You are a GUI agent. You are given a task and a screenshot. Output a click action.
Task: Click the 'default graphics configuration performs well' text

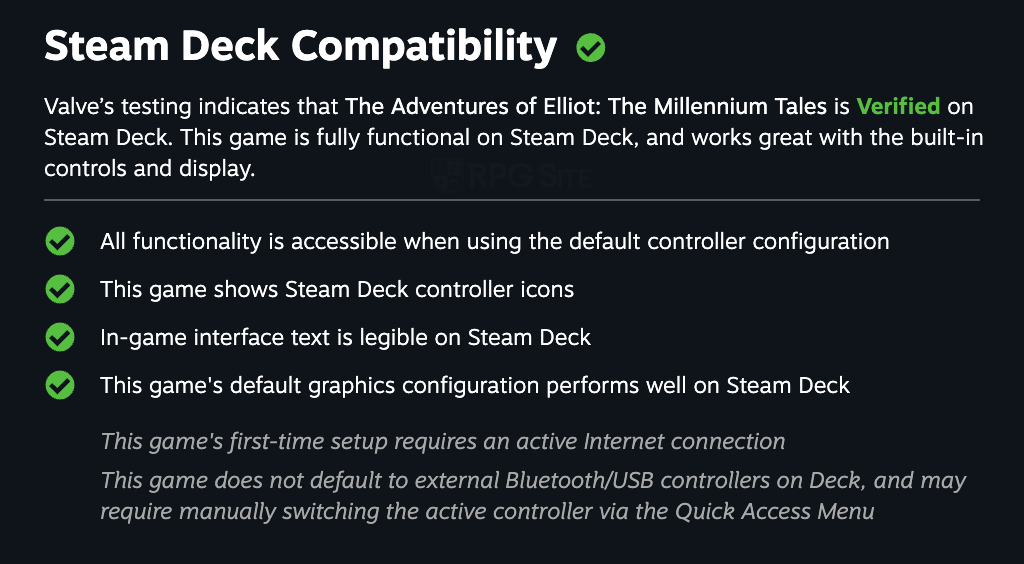[474, 385]
